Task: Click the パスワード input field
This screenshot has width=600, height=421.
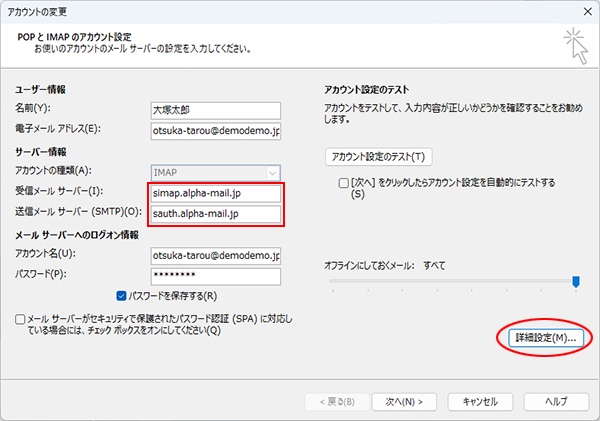Action: pos(214,275)
